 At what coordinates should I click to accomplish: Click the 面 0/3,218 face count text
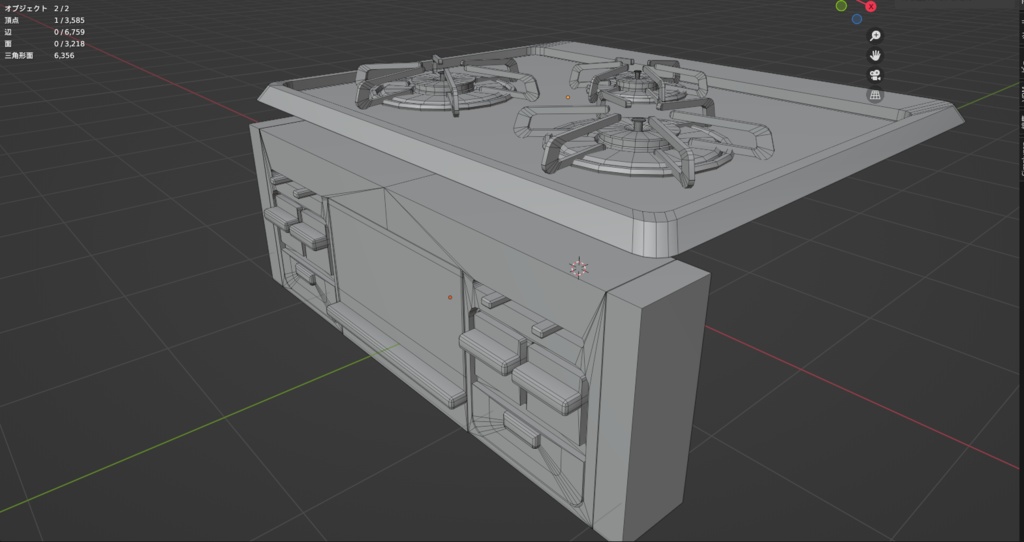44,44
